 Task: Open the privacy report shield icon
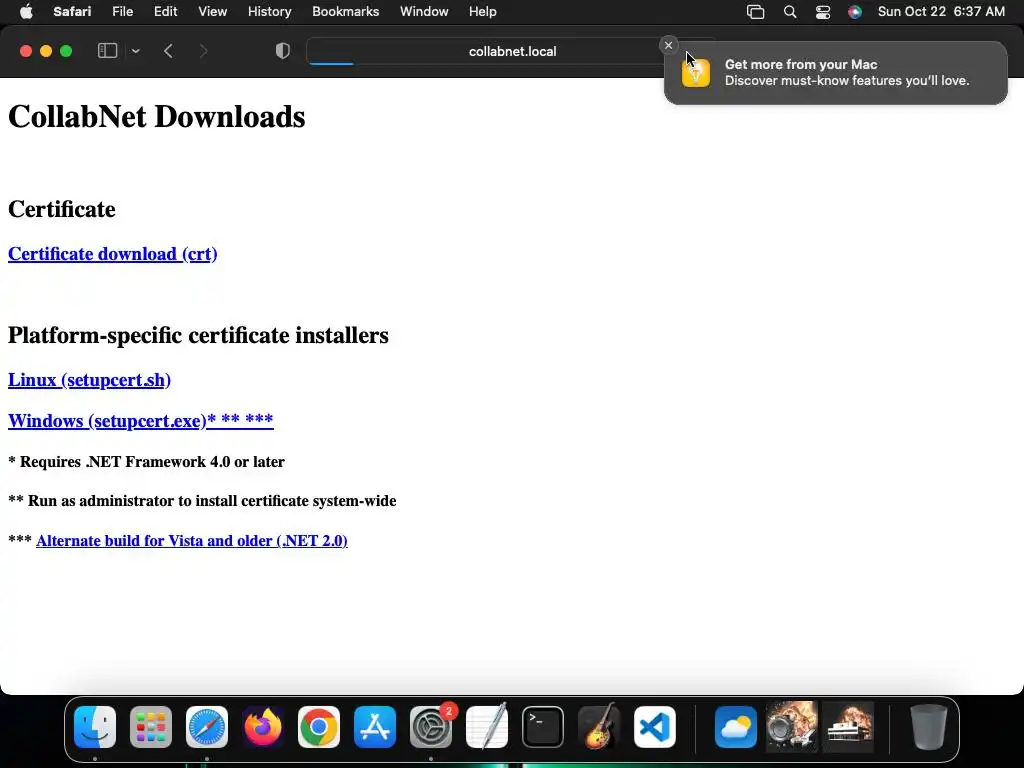(283, 51)
